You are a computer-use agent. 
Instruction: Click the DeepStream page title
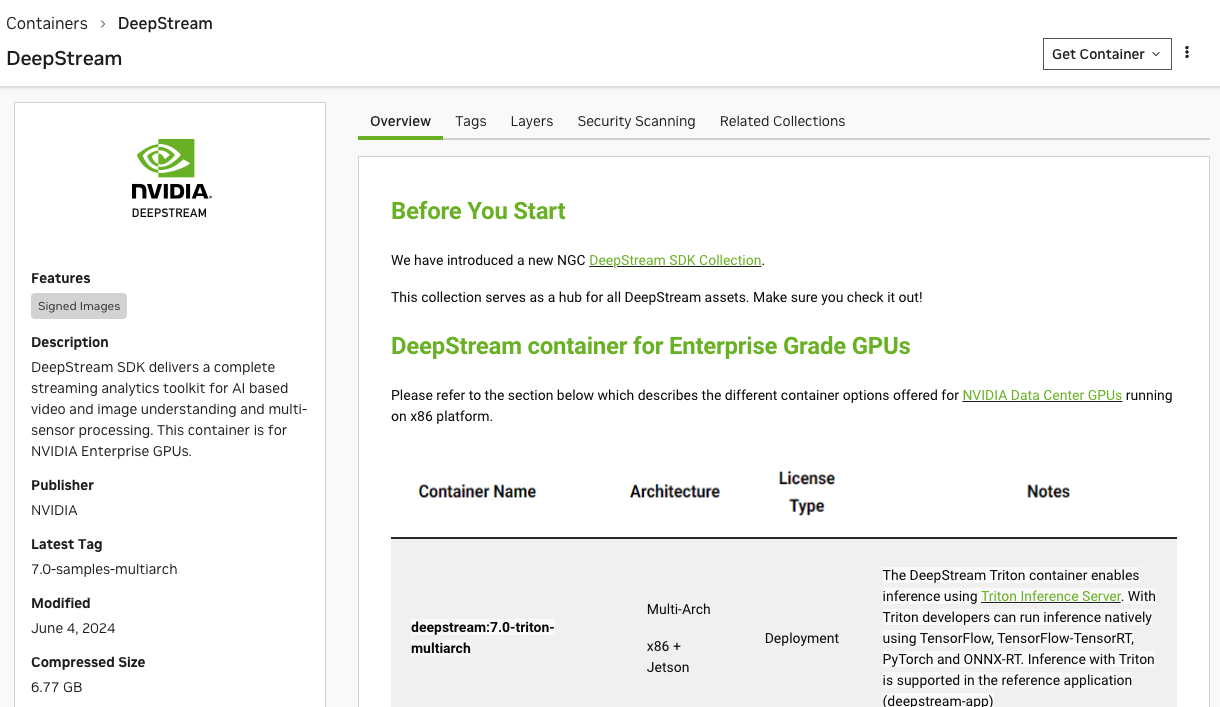[64, 58]
